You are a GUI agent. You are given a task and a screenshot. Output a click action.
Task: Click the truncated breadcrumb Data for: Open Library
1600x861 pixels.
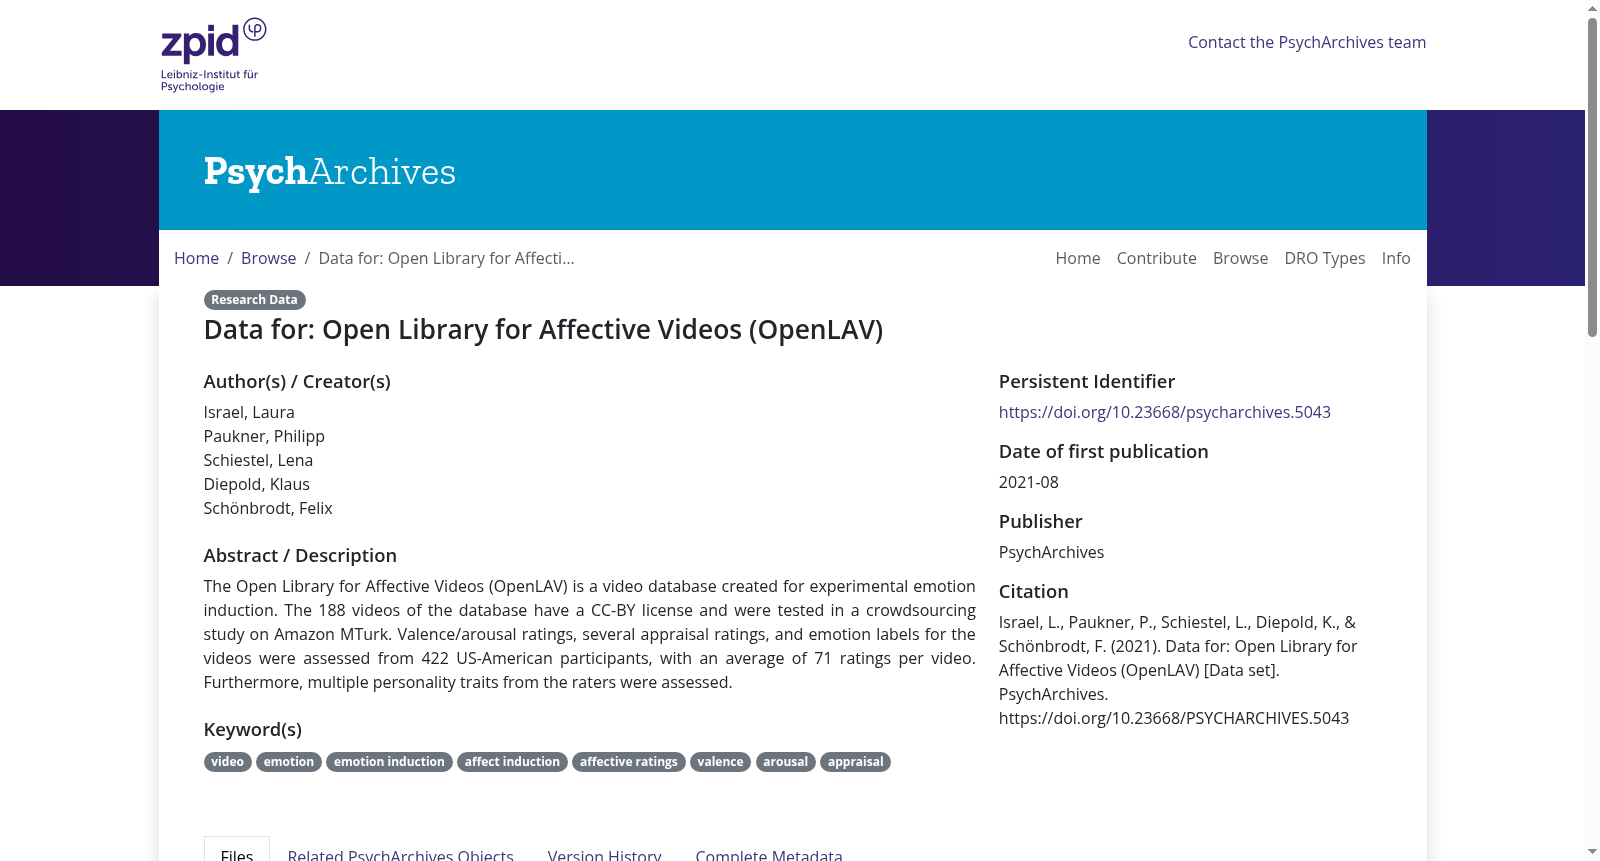point(446,258)
